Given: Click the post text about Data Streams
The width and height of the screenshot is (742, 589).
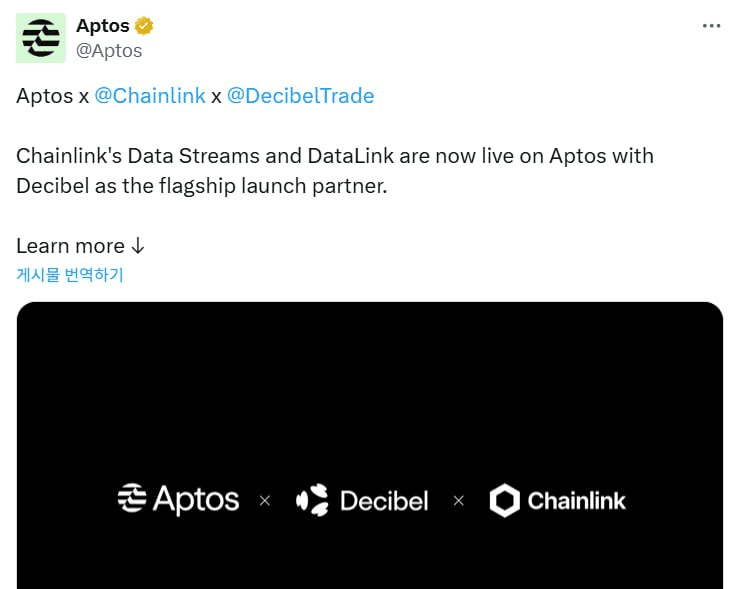Looking at the screenshot, I should click(x=334, y=171).
